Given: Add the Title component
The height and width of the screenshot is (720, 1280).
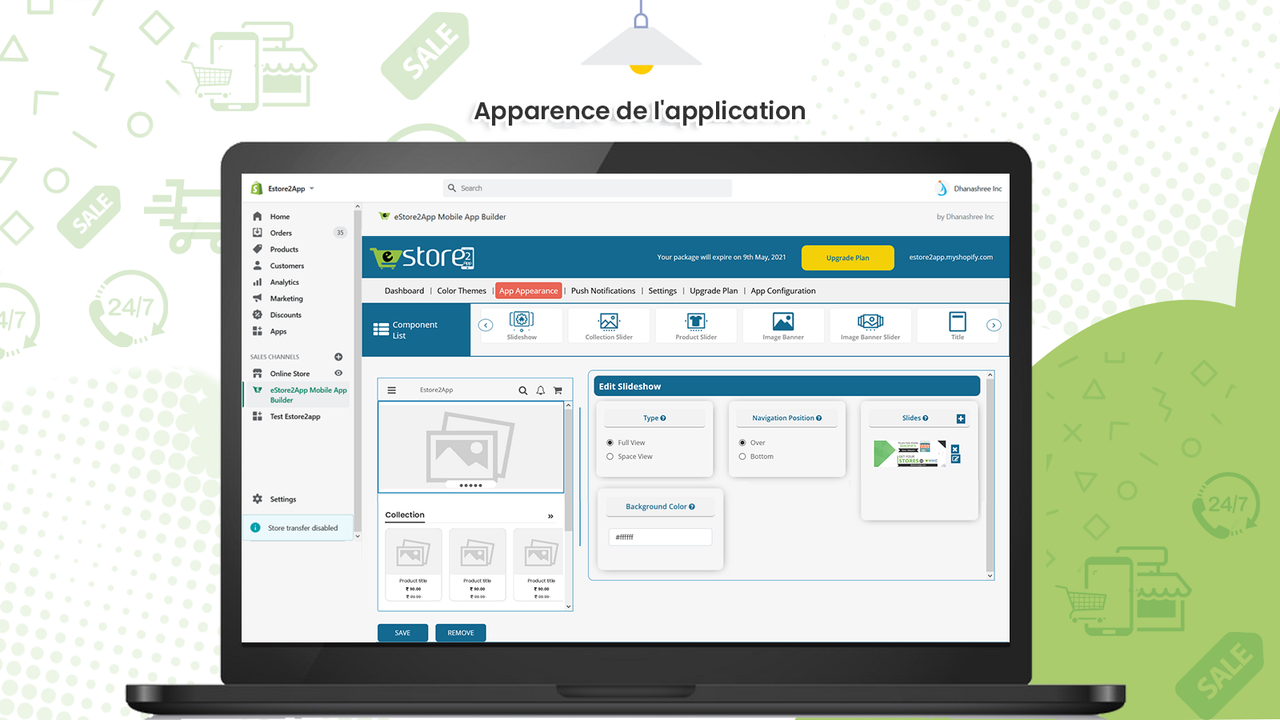Looking at the screenshot, I should tap(957, 326).
